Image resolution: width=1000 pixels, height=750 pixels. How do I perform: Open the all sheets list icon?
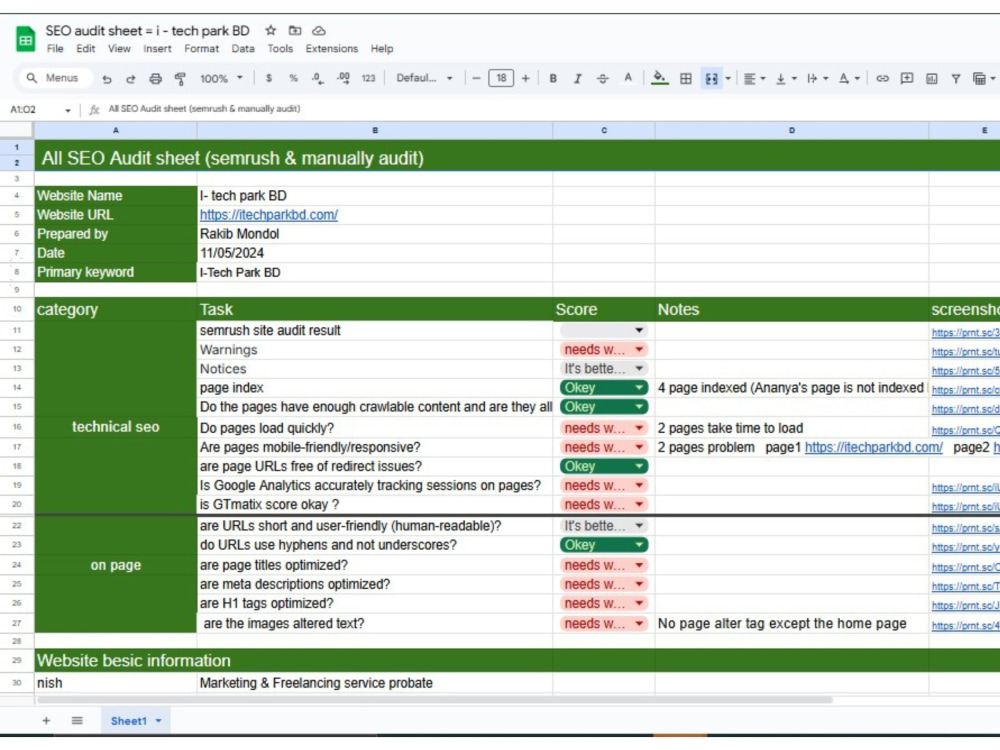[x=77, y=721]
